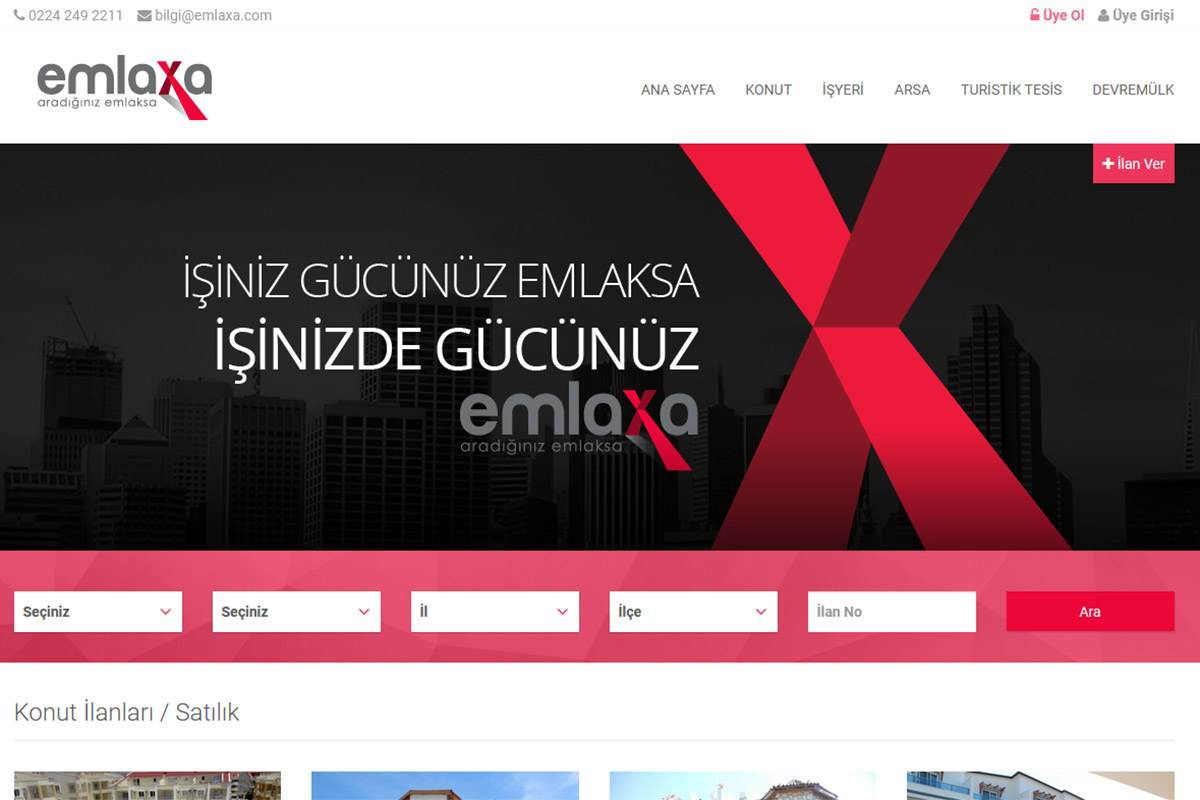Viewport: 1200px width, 800px height.
Task: Open the ARSA category
Action: [x=912, y=90]
